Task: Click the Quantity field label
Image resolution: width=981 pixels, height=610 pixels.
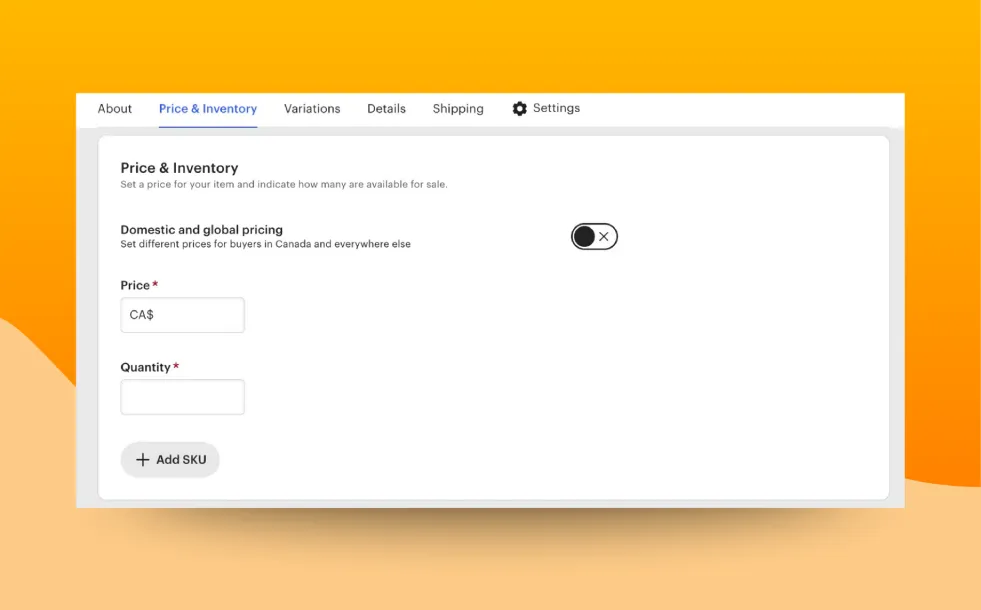Action: click(x=146, y=368)
